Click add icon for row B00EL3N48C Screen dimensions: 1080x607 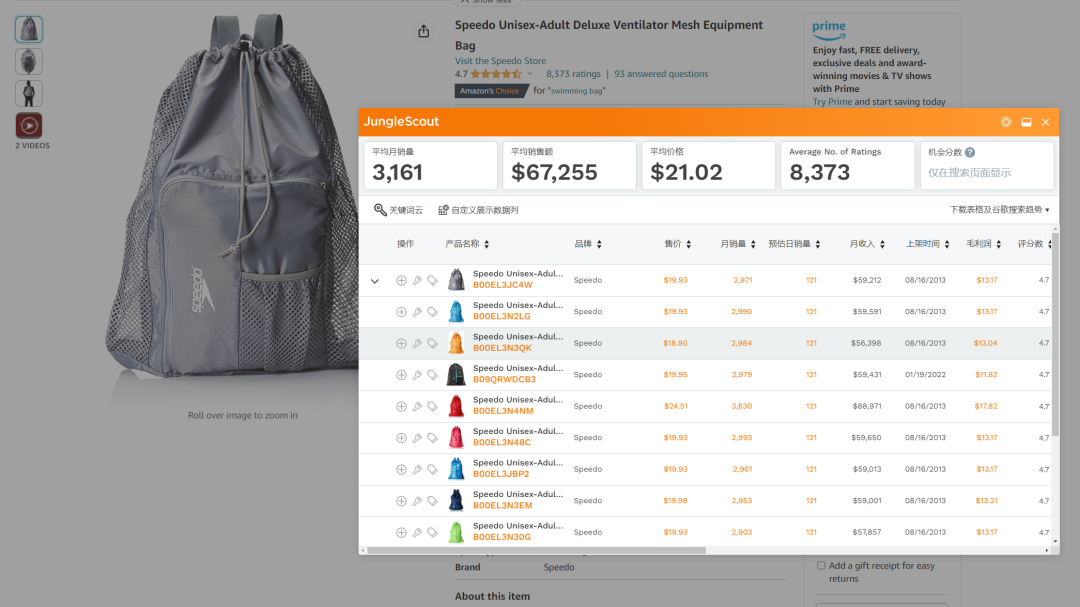click(x=401, y=438)
